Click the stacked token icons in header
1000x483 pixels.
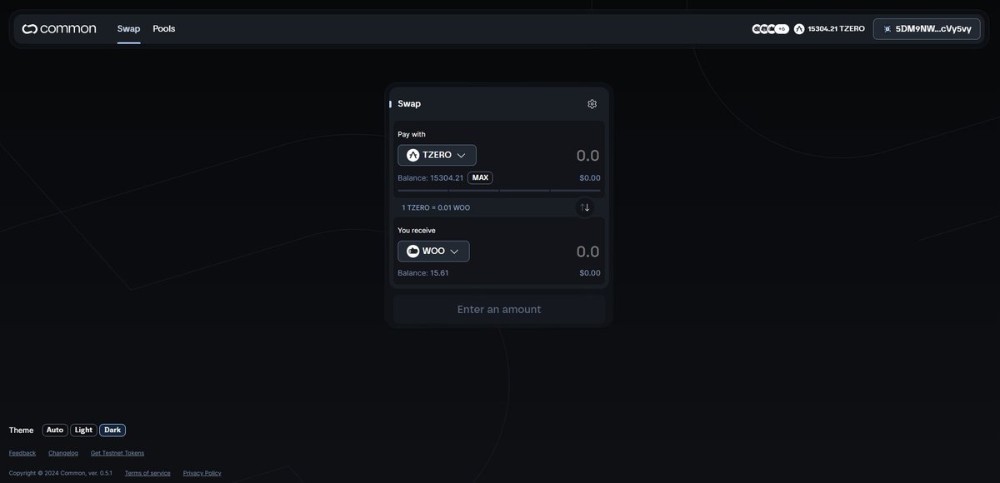tap(770, 29)
